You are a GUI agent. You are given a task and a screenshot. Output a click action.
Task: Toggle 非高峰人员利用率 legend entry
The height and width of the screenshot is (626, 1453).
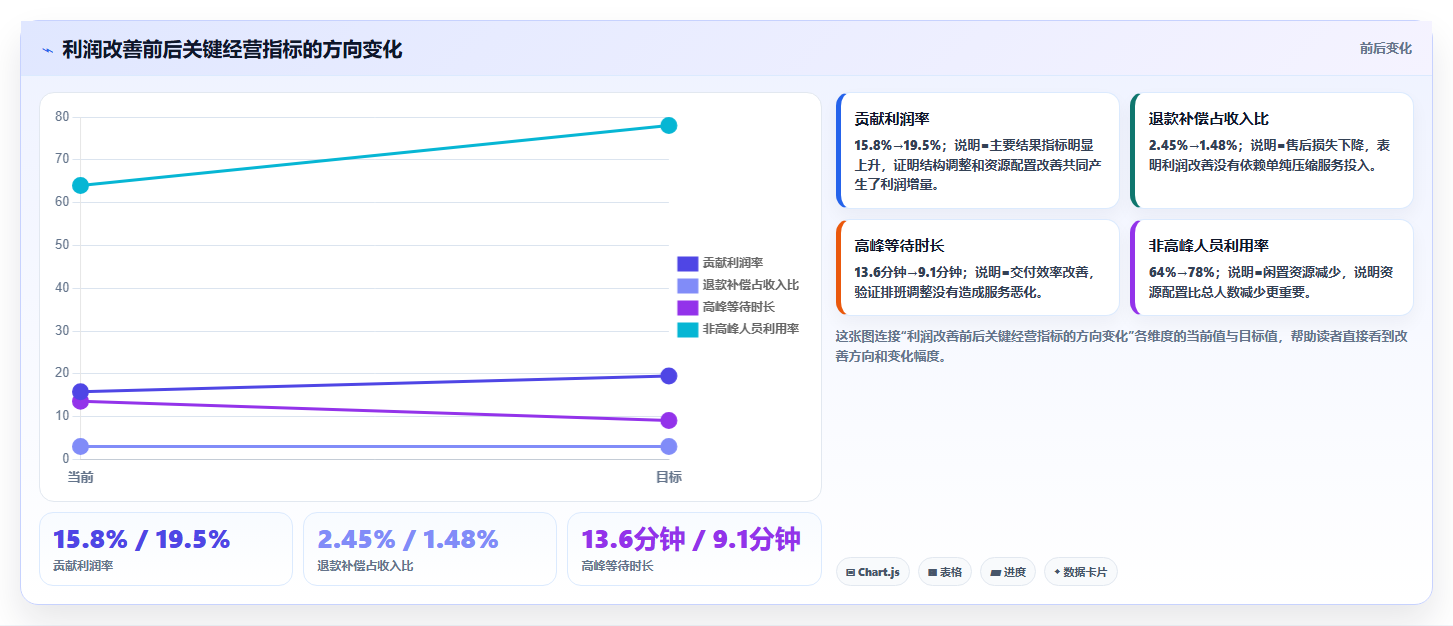[738, 329]
